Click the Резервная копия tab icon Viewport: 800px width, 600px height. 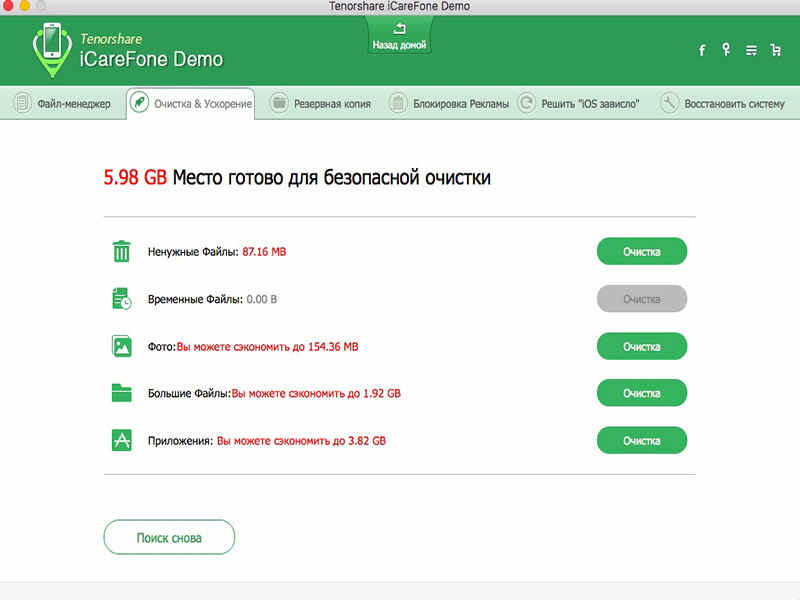click(x=279, y=103)
